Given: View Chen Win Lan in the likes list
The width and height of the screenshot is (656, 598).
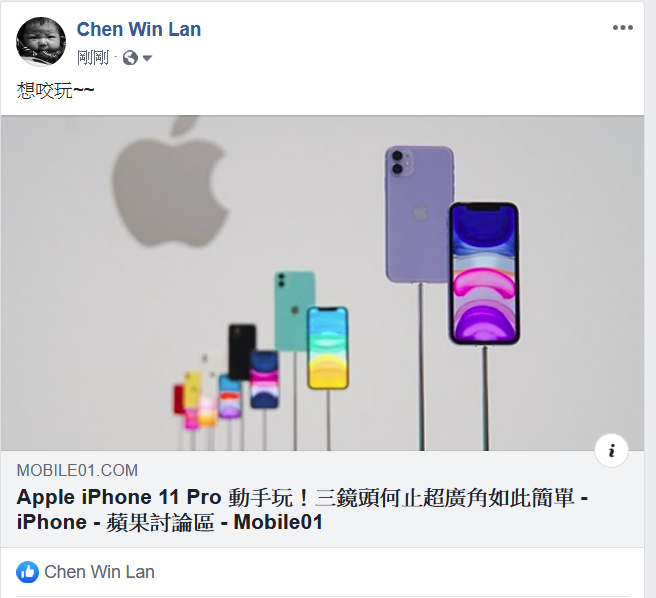Looking at the screenshot, I should click(x=100, y=572).
